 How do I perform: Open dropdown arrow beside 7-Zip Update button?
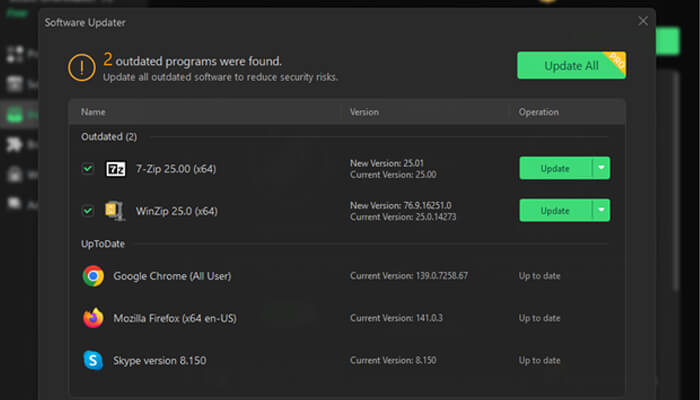tap(601, 168)
